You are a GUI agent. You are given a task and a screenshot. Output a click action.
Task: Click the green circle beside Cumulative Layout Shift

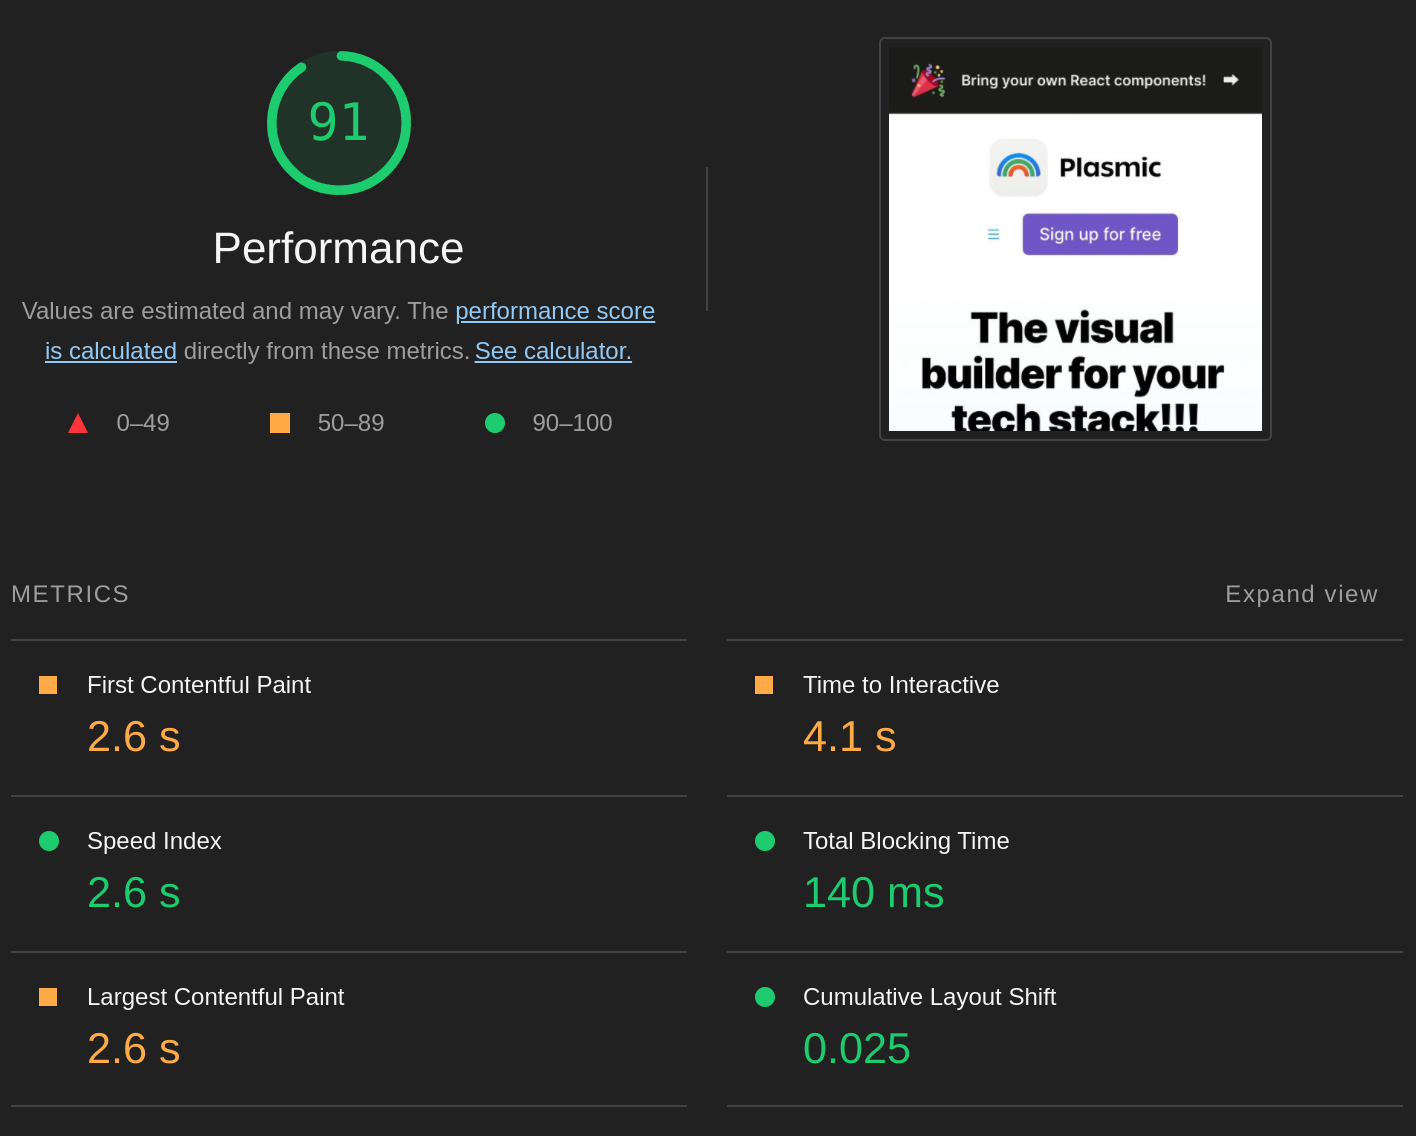(x=765, y=997)
